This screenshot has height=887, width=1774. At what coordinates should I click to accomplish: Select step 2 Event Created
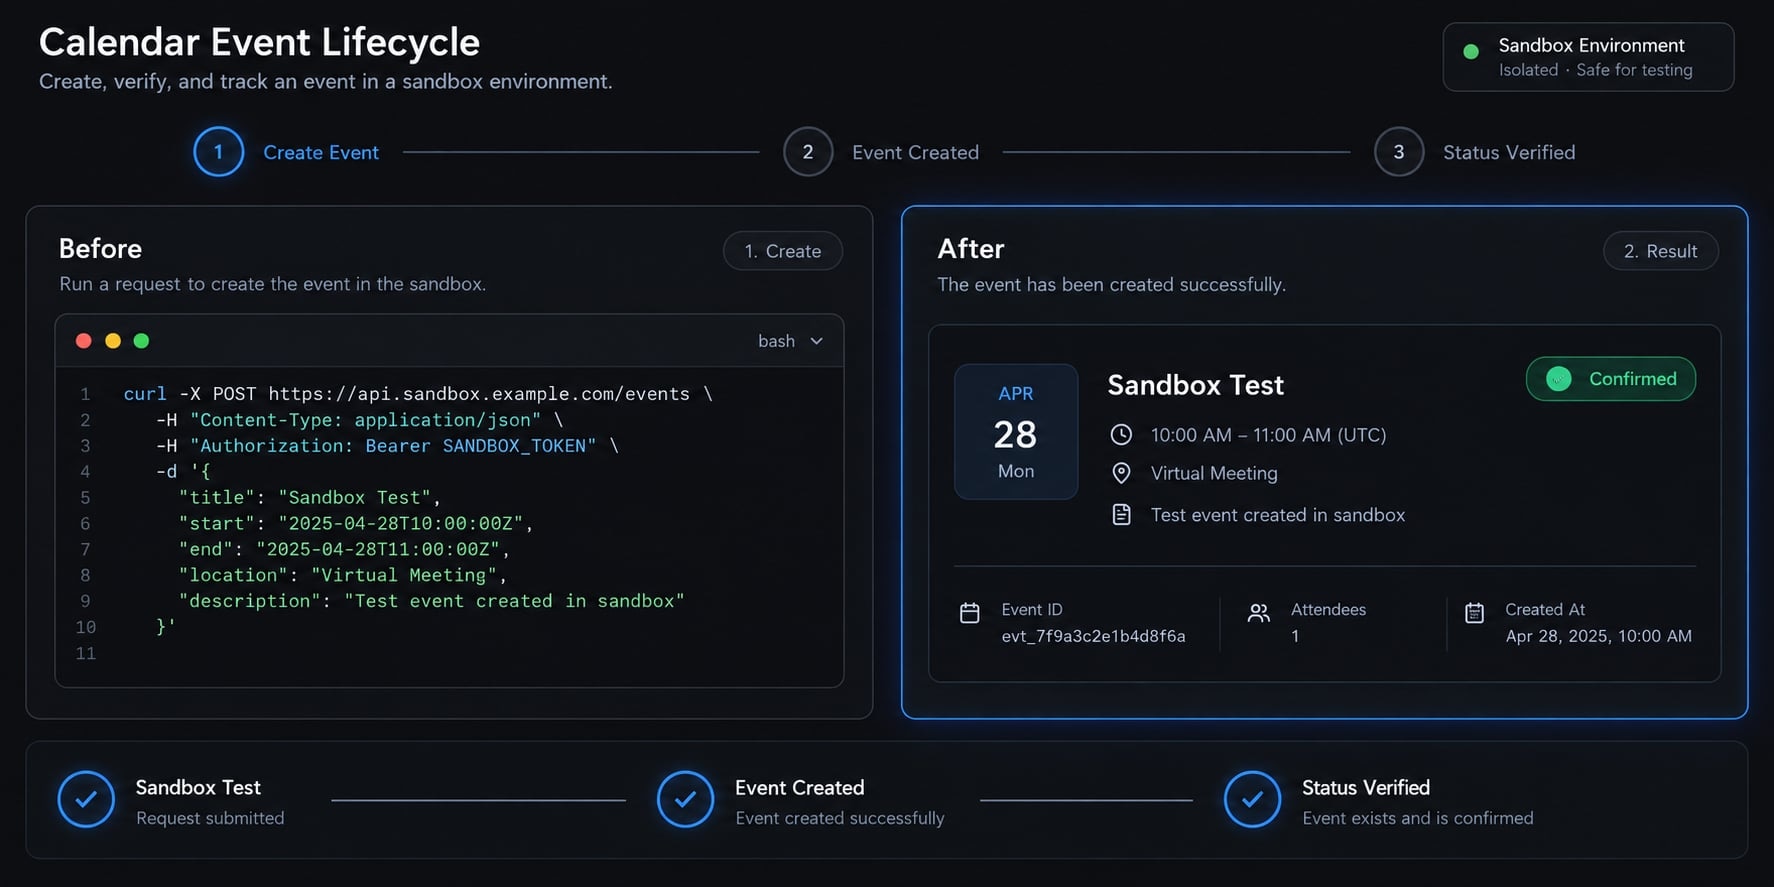[881, 152]
